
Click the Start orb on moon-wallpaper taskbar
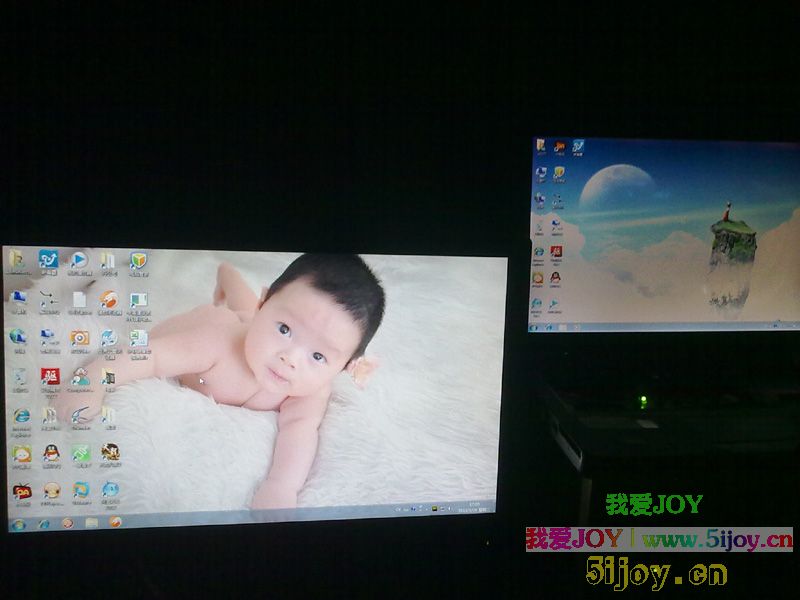tap(534, 328)
